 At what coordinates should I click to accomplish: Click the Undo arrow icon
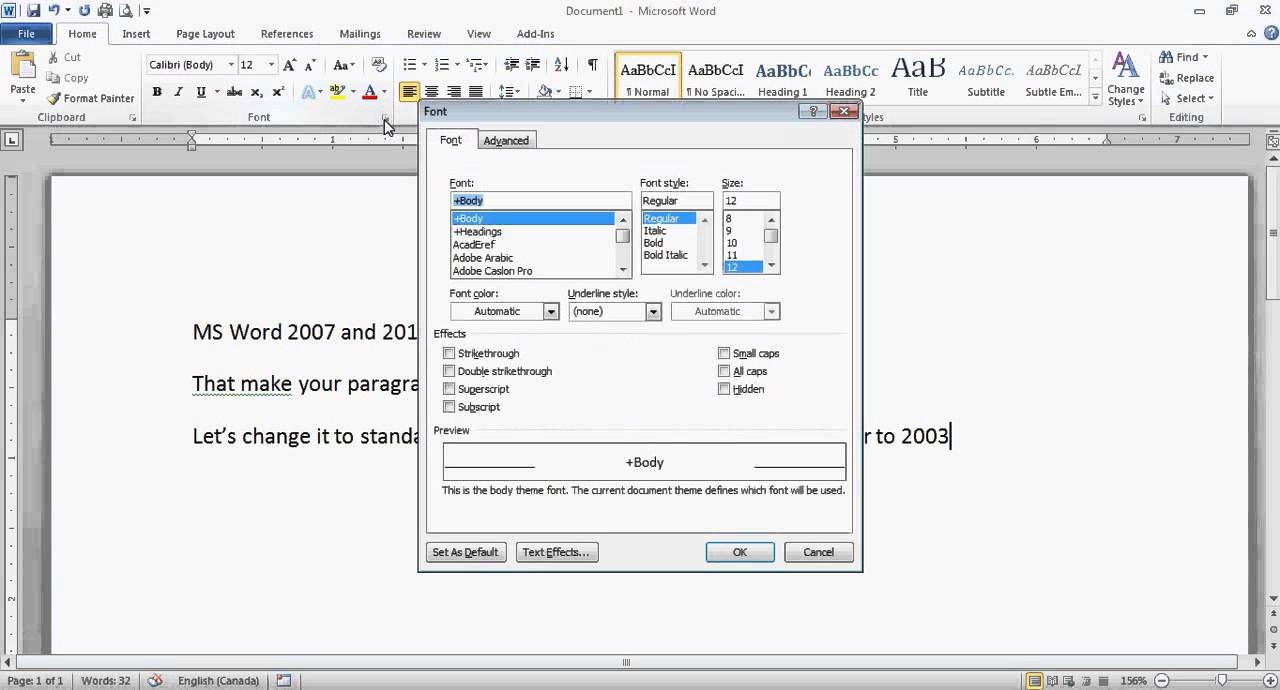(x=54, y=11)
